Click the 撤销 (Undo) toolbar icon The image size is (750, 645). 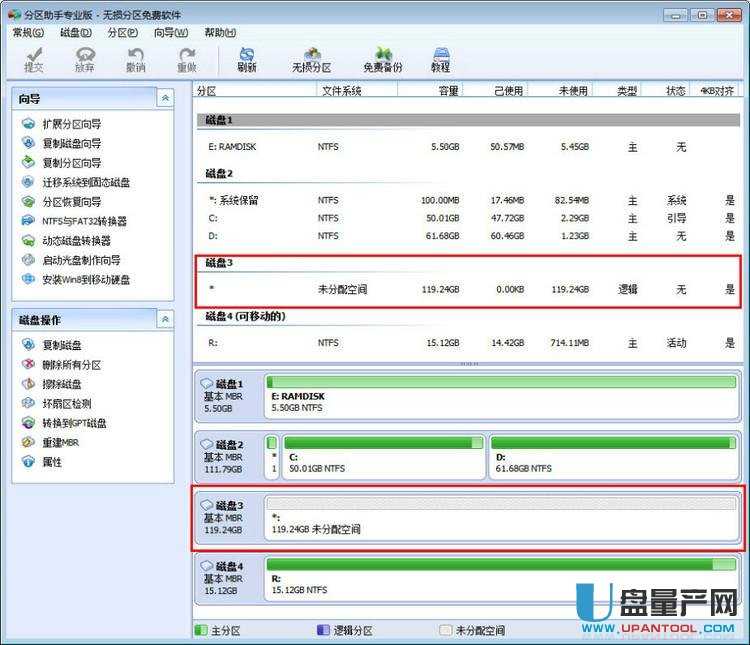[135, 59]
